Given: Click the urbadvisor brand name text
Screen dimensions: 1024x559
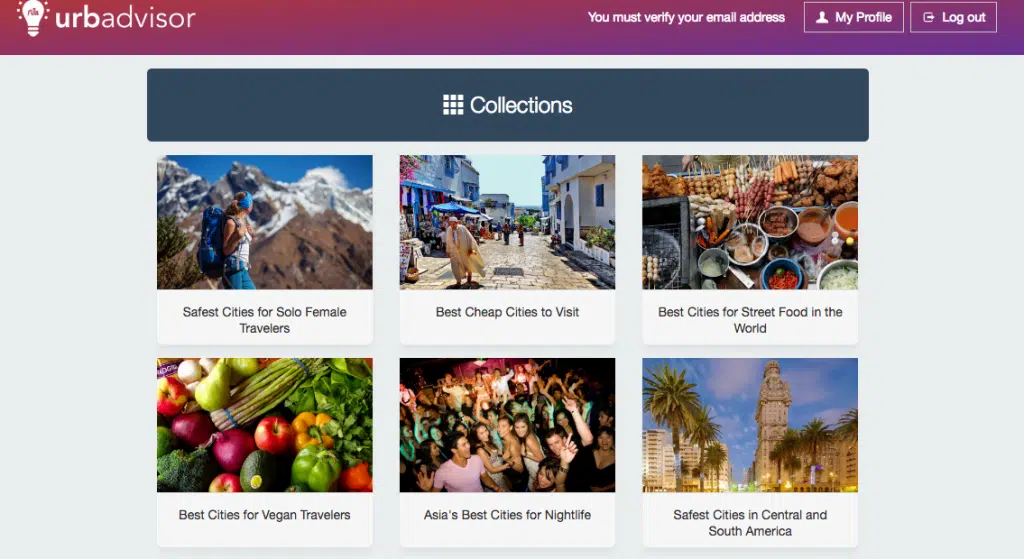Looking at the screenshot, I should (124, 17).
